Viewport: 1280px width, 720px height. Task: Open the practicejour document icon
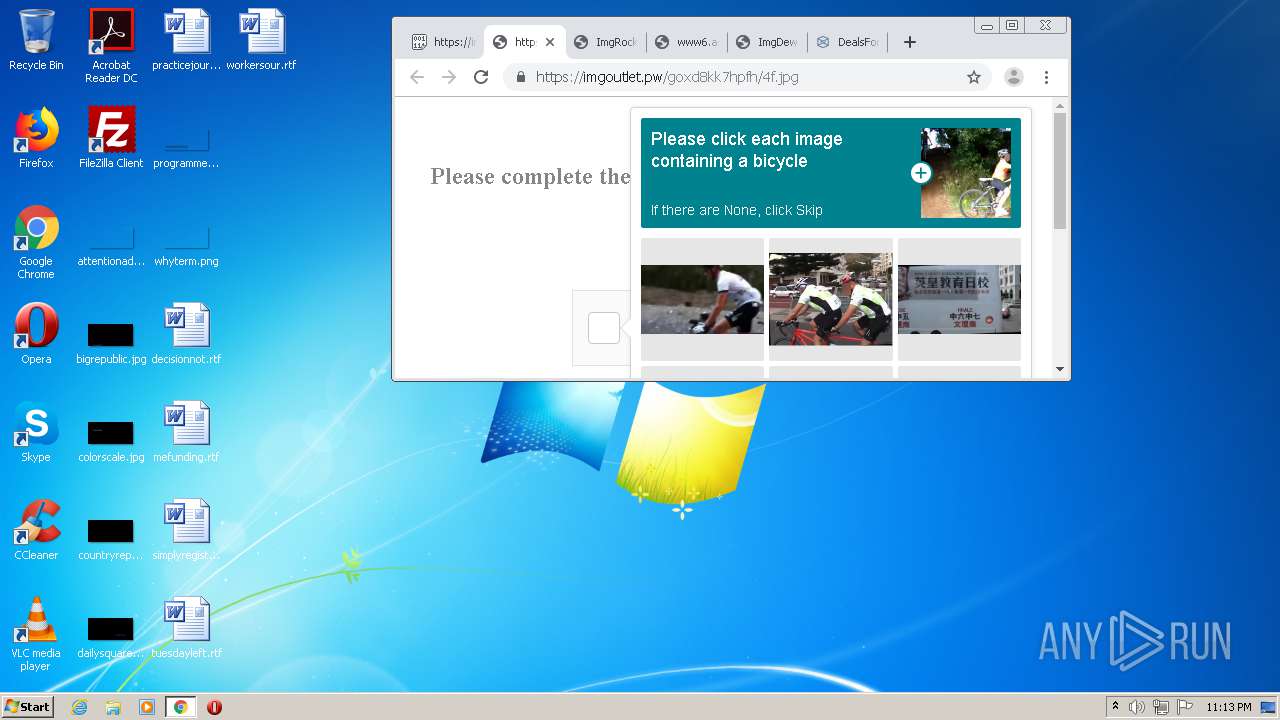point(186,40)
